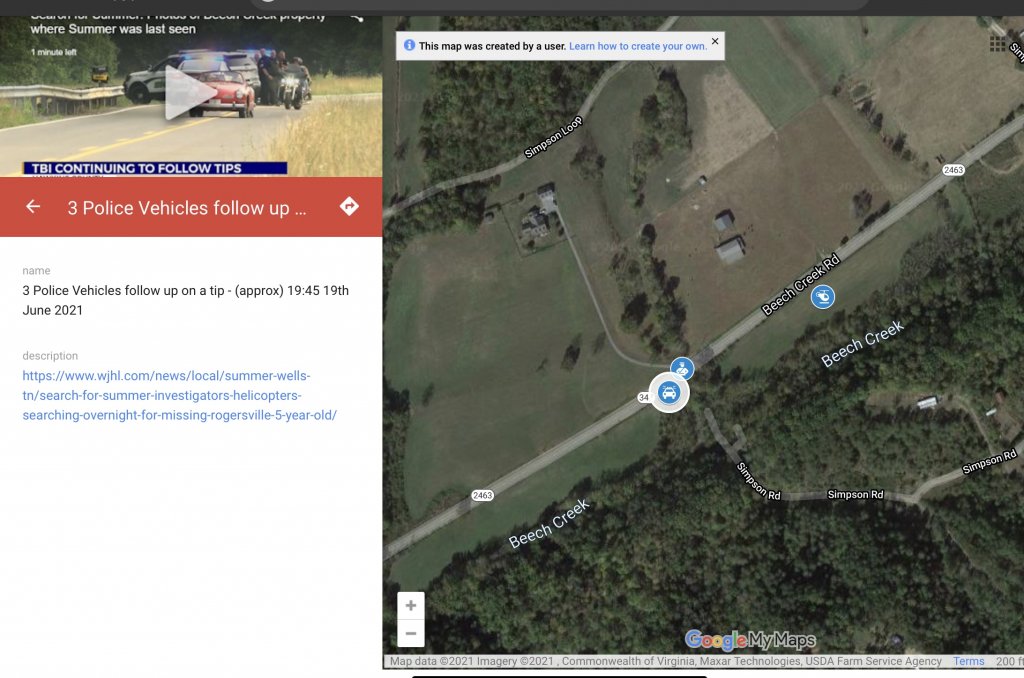Screen dimensions: 1024x678
Task: Click the Simpson Loop road label
Action: click(x=553, y=137)
